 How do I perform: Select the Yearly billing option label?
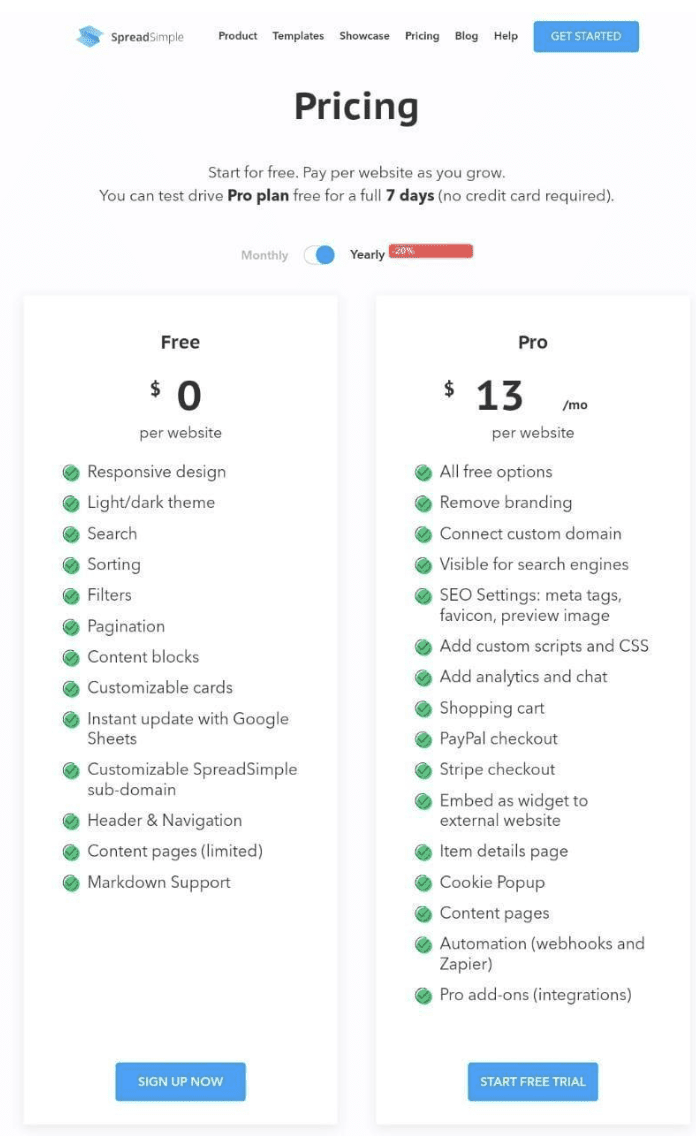coord(367,255)
